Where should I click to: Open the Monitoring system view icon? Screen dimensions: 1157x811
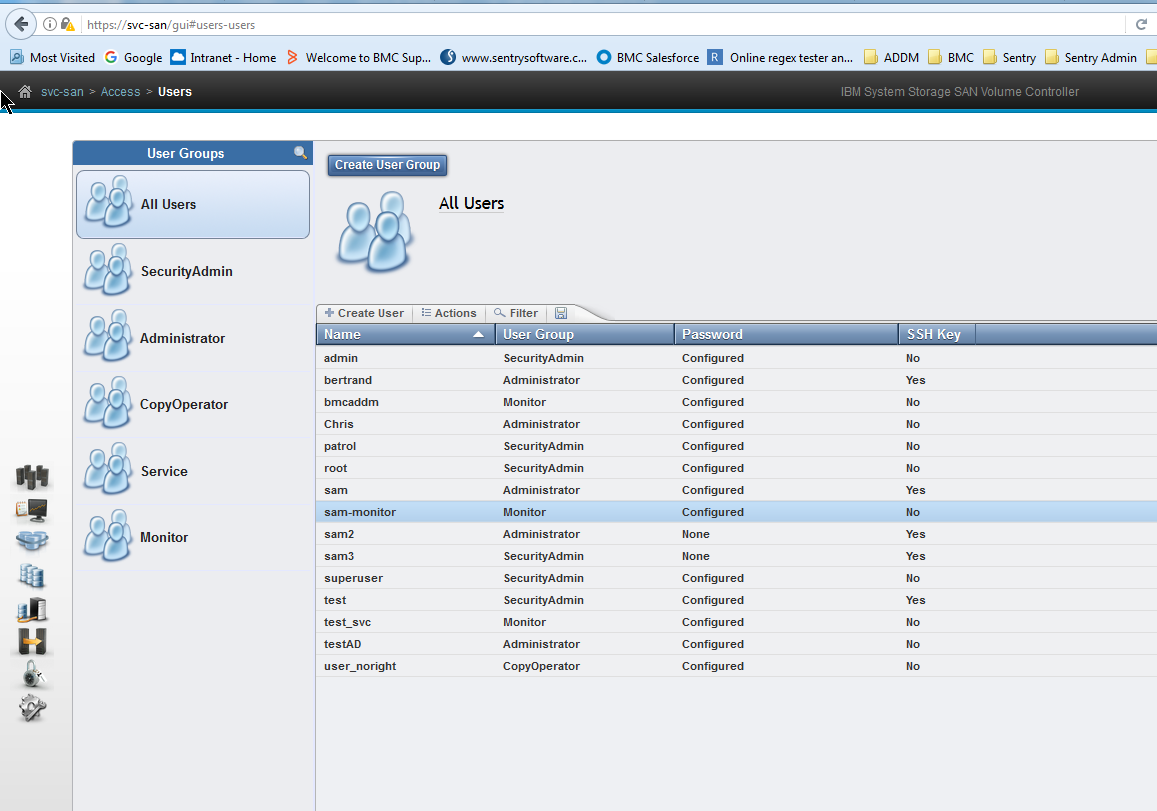click(32, 477)
